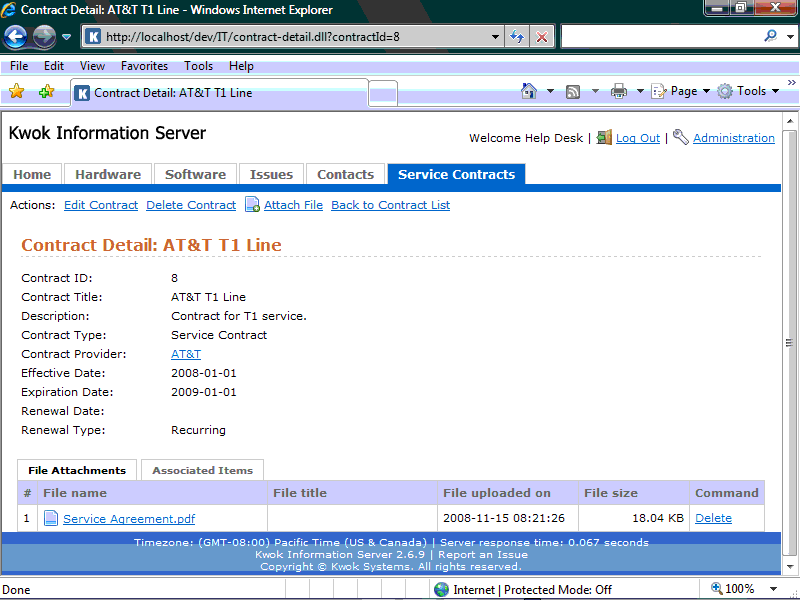Viewport: 800px width, 600px height.
Task: Click the Report an Issue footer link
Action: coord(483,555)
